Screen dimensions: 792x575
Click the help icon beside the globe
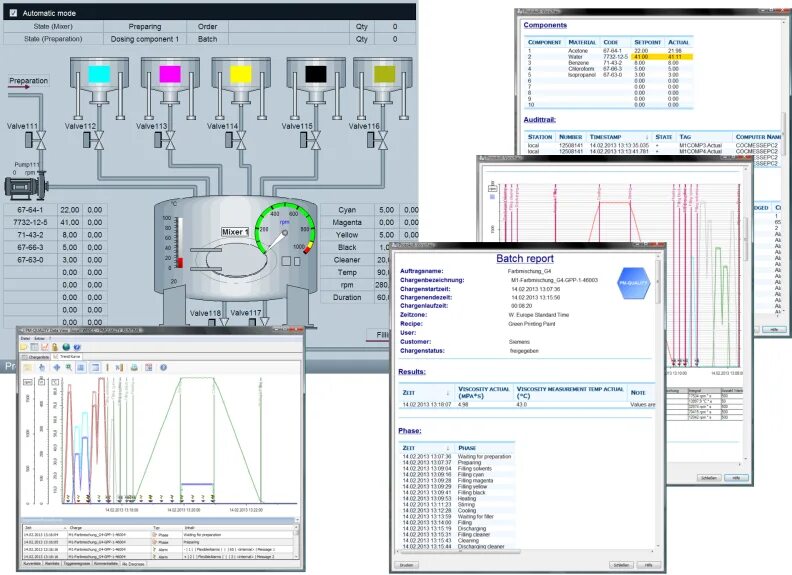tap(77, 347)
